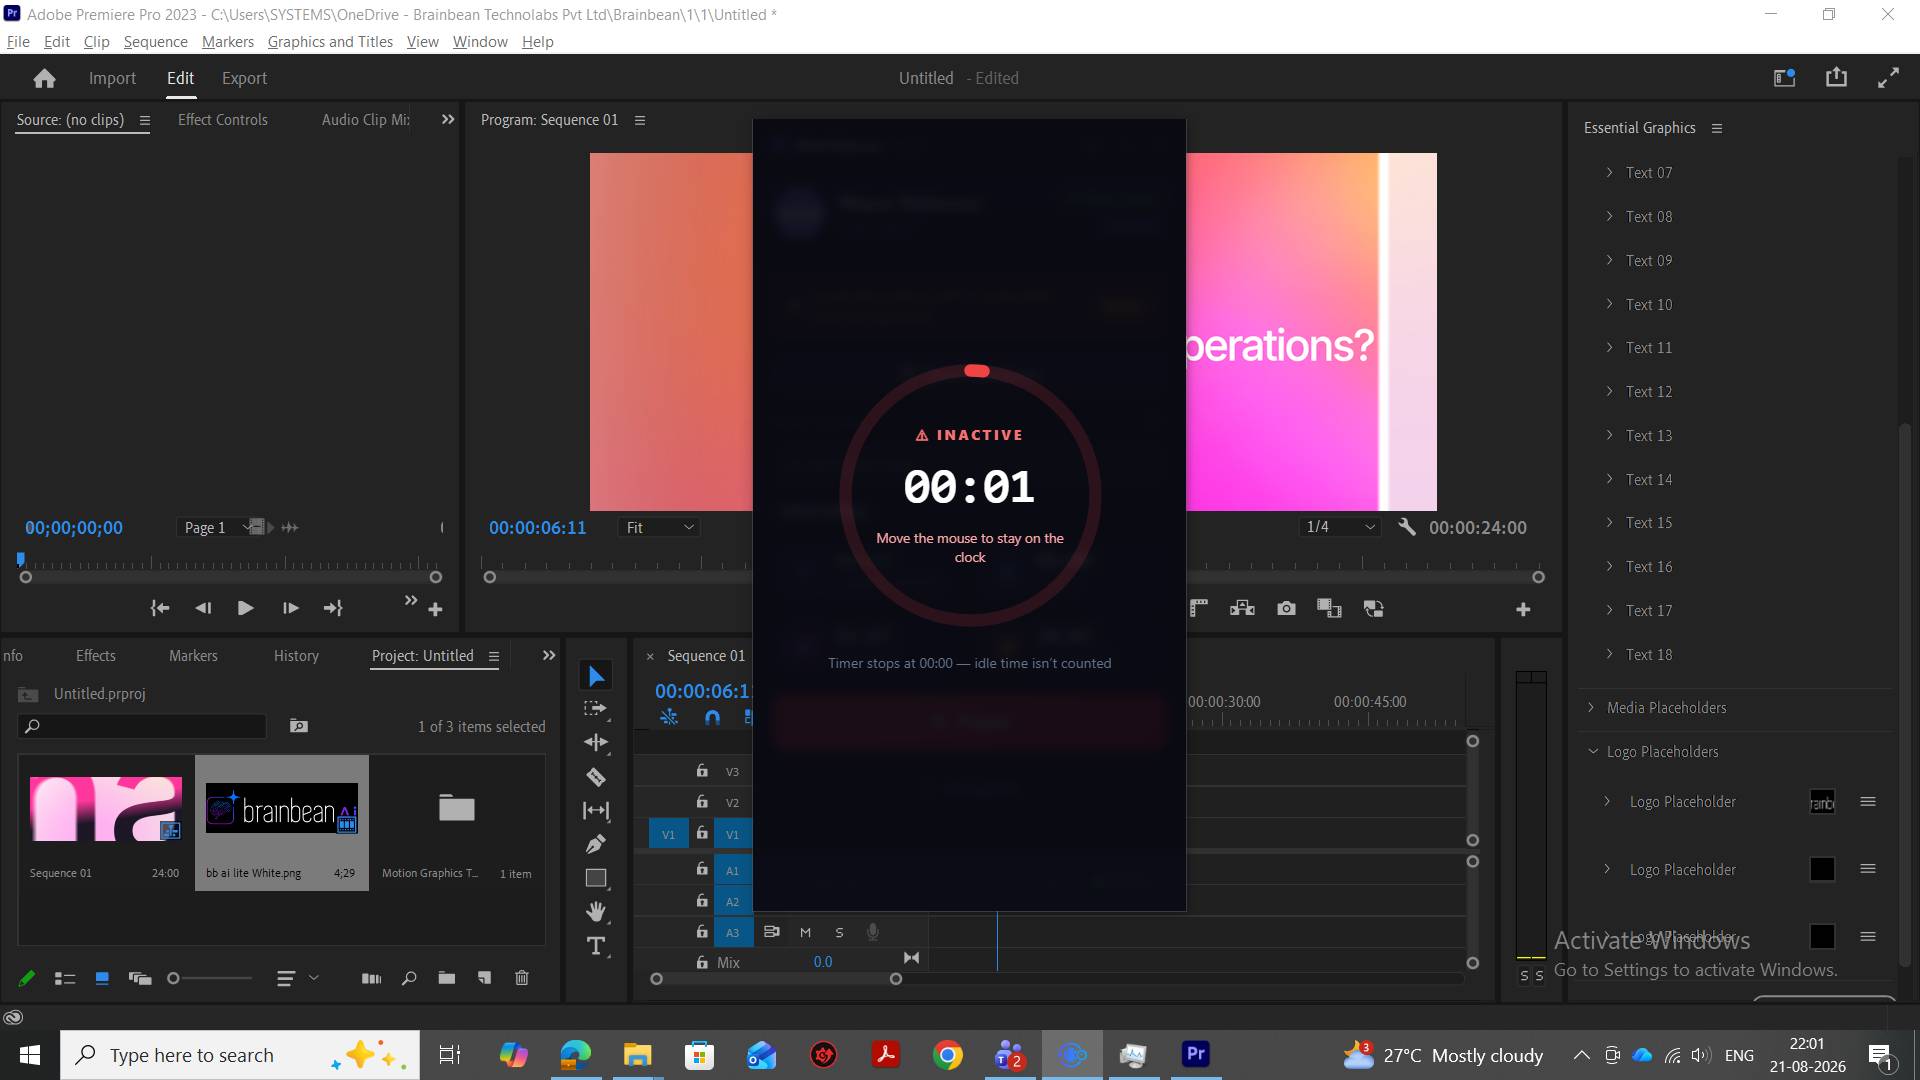Click the black swatch for the second Logo Placeholder
Viewport: 1920px width, 1080px height.
pos(1822,869)
